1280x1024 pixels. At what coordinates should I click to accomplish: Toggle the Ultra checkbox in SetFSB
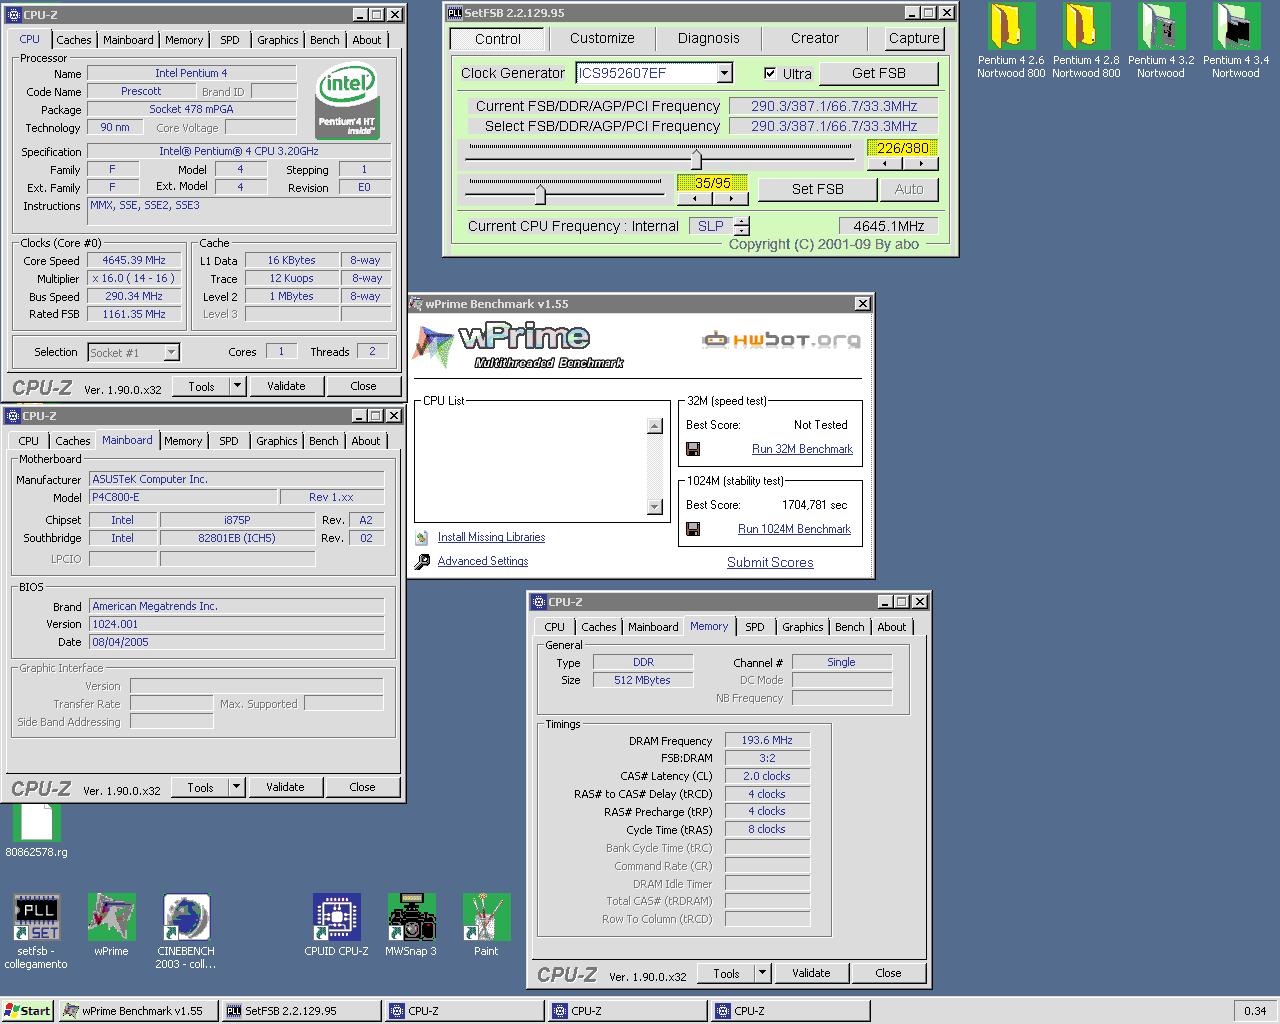tap(770, 73)
